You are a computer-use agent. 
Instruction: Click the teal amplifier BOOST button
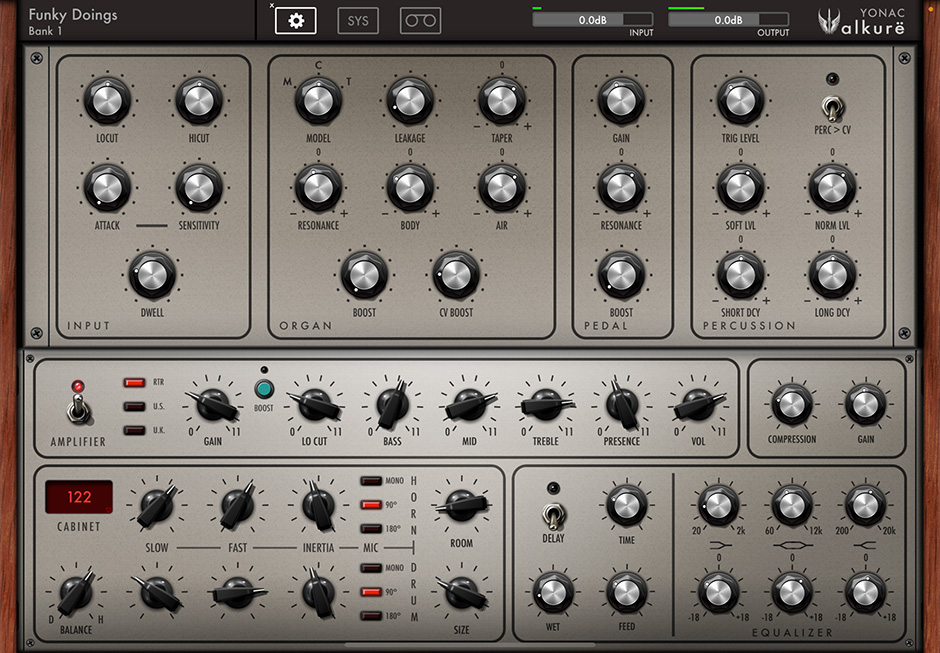click(264, 390)
